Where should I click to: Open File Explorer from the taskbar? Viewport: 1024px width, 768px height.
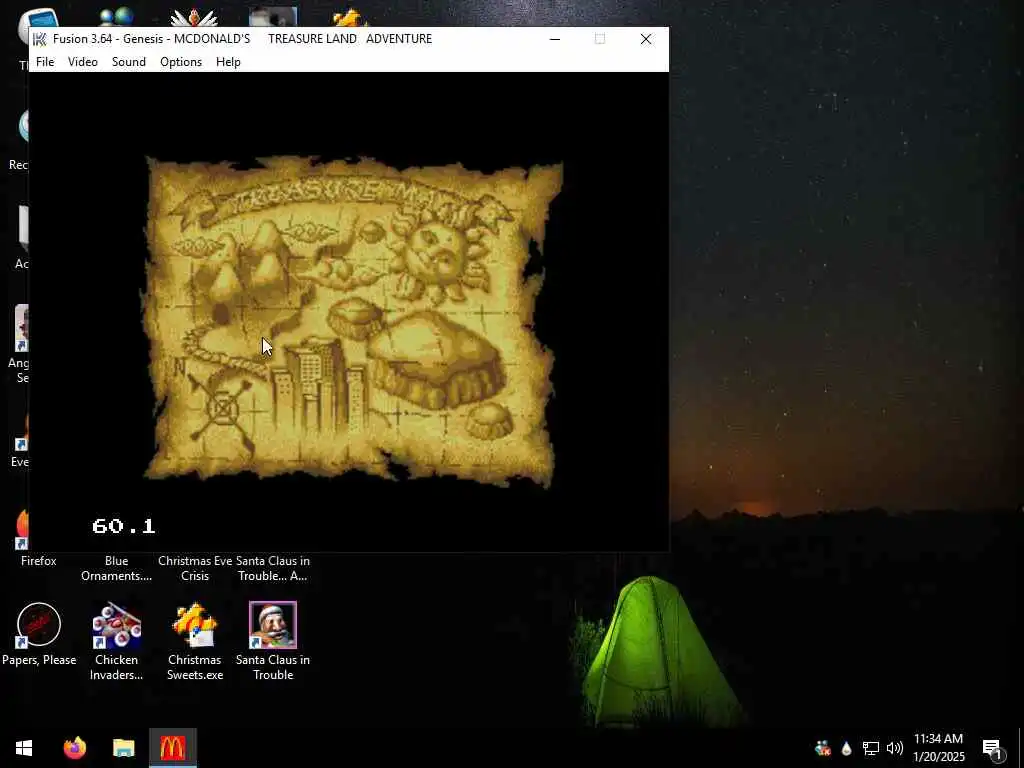pos(123,748)
